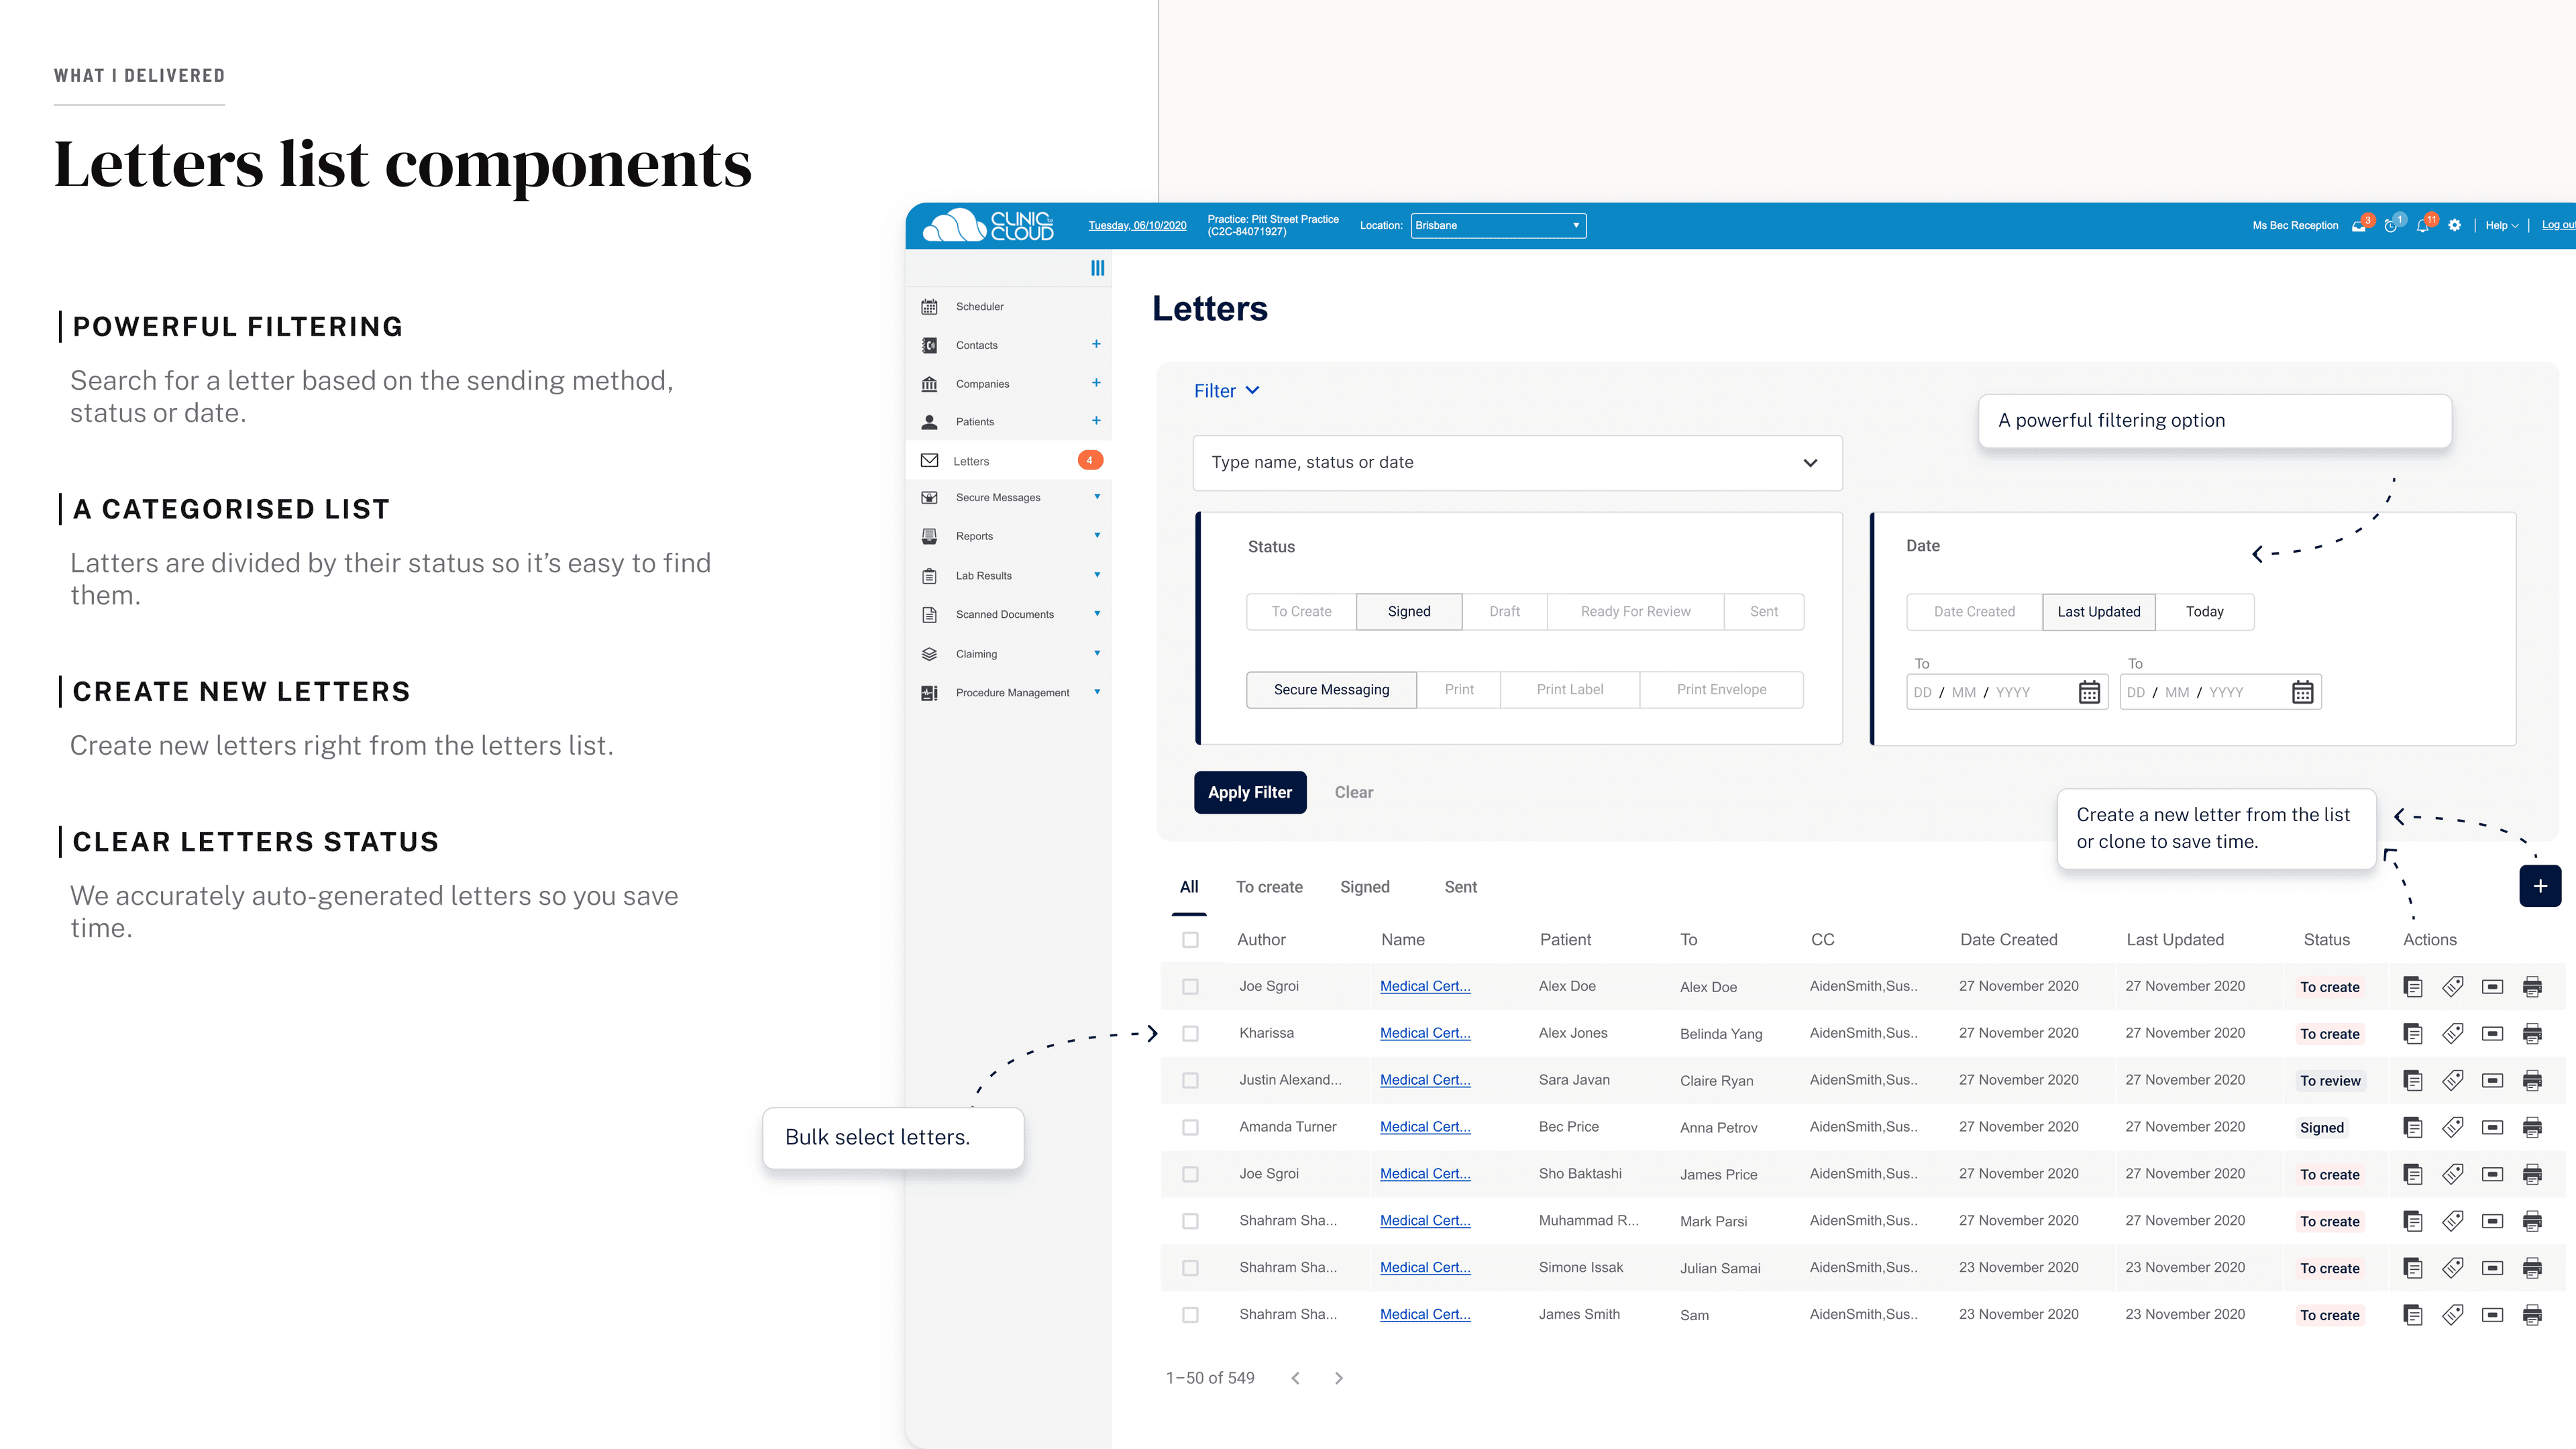The height and width of the screenshot is (1449, 2576).
Task: Open the Brisbane location dropdown
Action: [1498, 226]
